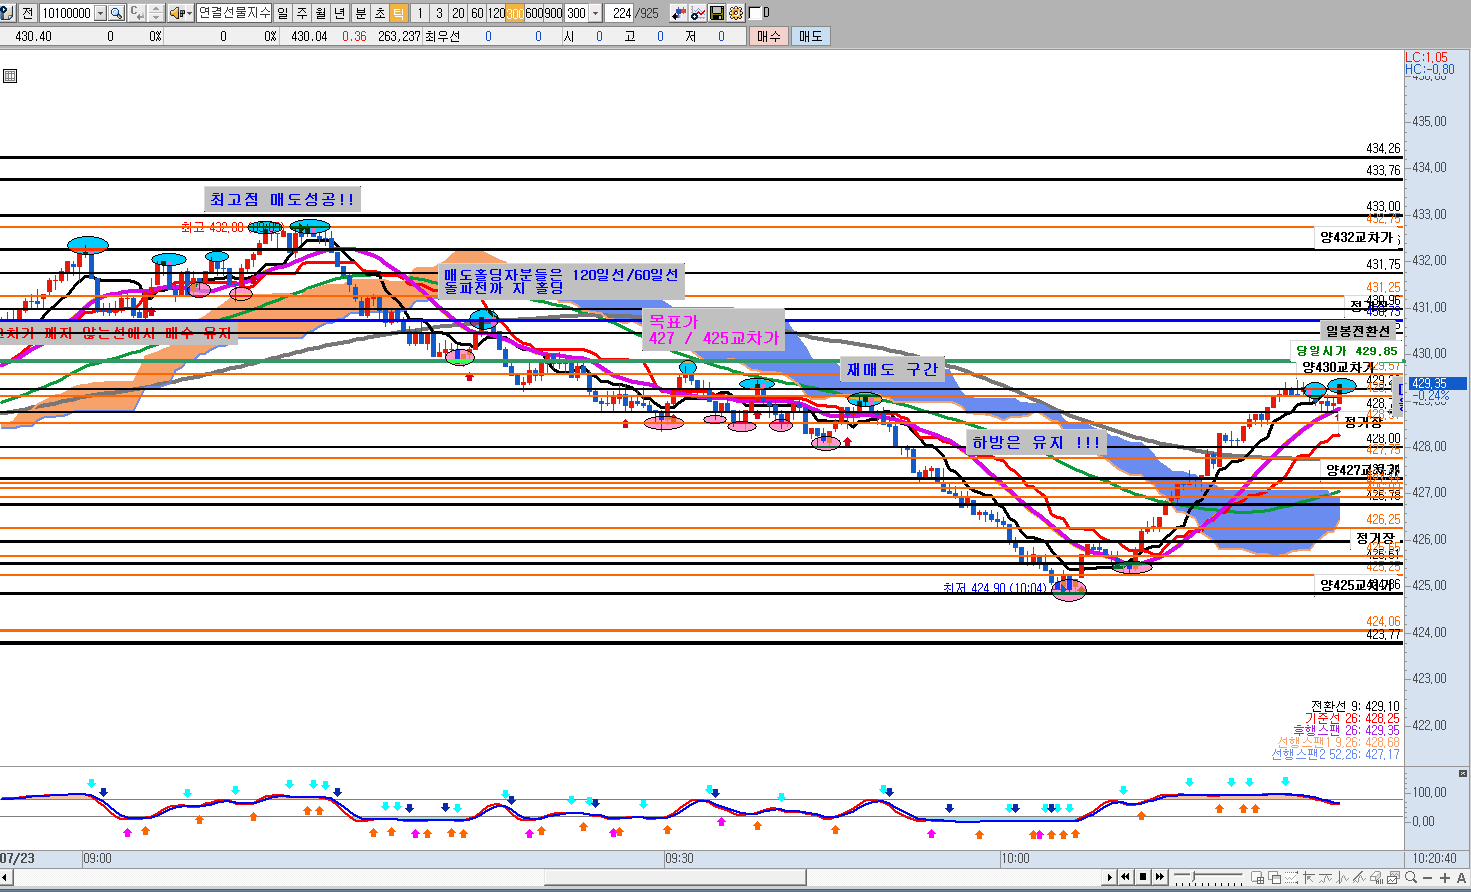The height and width of the screenshot is (892, 1471).
Task: Open the symbol code dropdown next to 10100000
Action: point(100,13)
